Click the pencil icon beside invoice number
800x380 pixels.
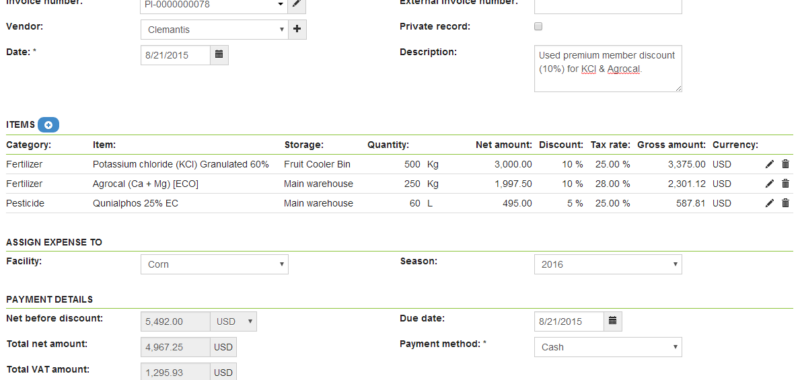pos(297,5)
